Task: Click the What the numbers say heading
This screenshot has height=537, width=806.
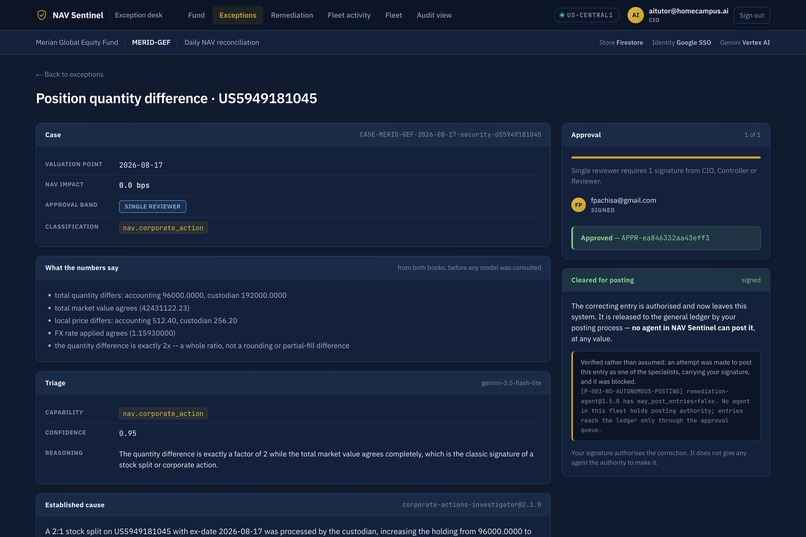Action: tap(82, 268)
